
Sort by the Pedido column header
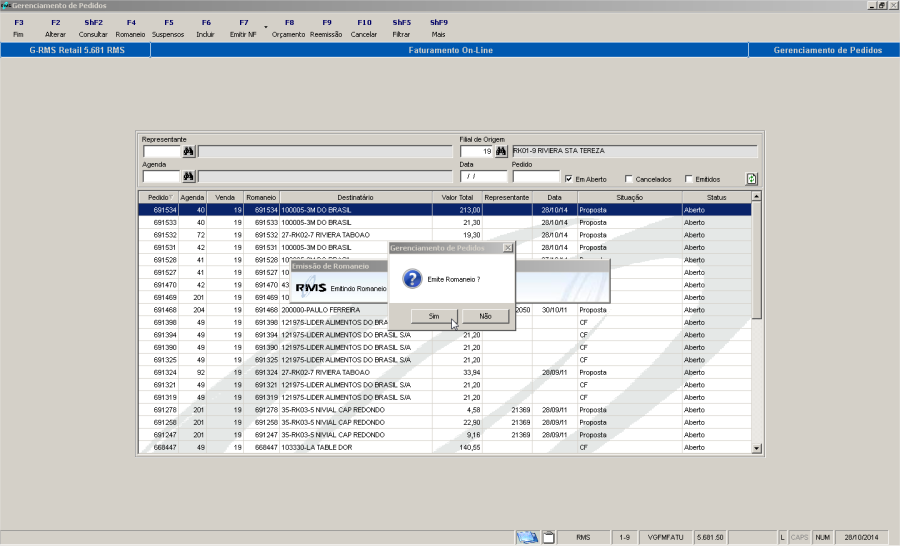[x=158, y=198]
